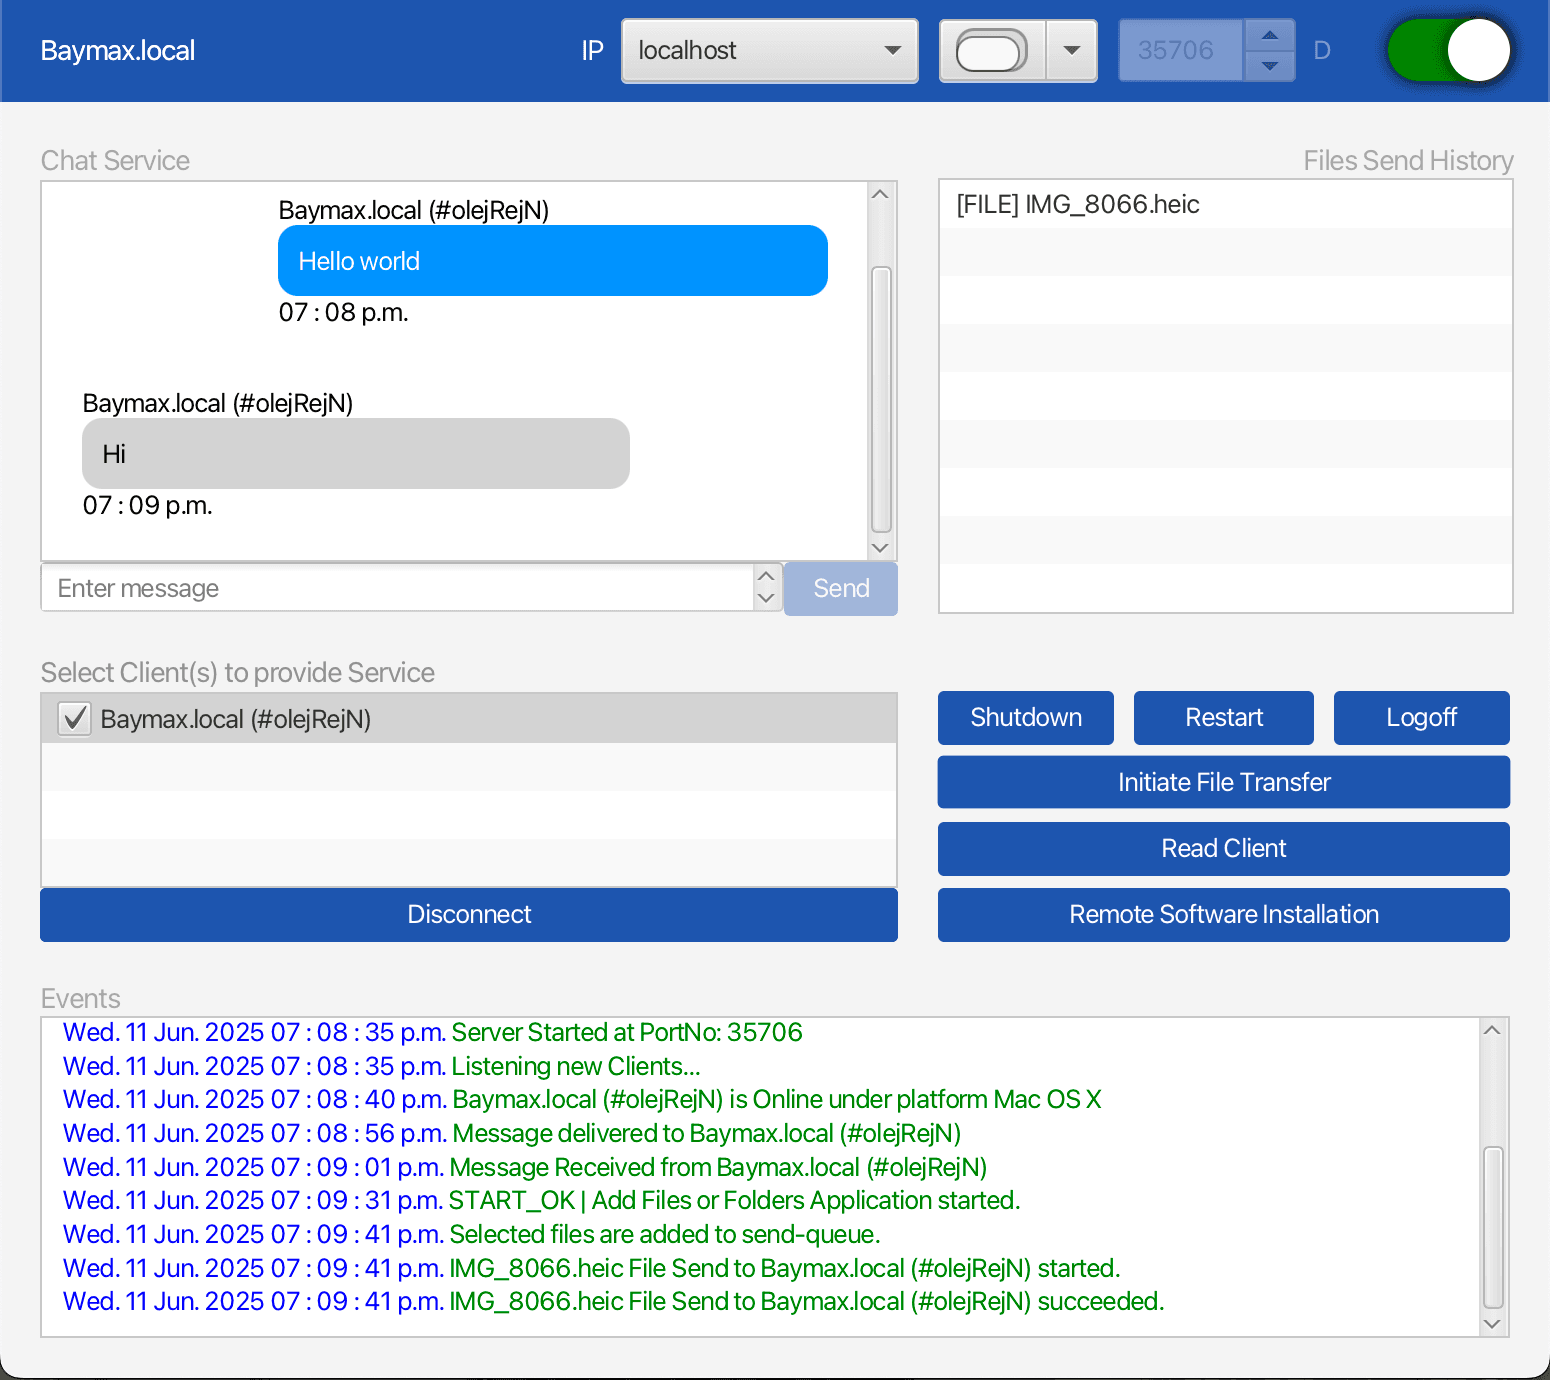Start Initiate File Transfer
This screenshot has height=1380, width=1550.
pos(1223,782)
